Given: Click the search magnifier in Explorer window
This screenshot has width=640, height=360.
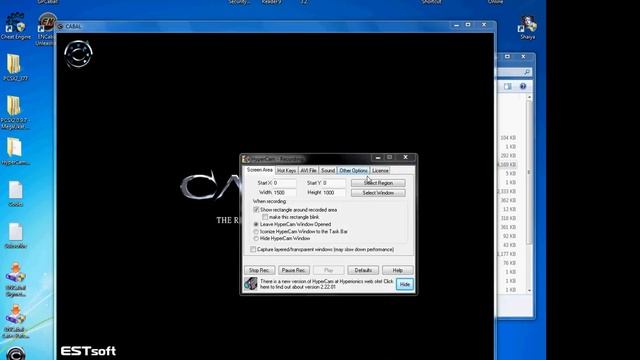Looking at the screenshot, I should point(527,72).
